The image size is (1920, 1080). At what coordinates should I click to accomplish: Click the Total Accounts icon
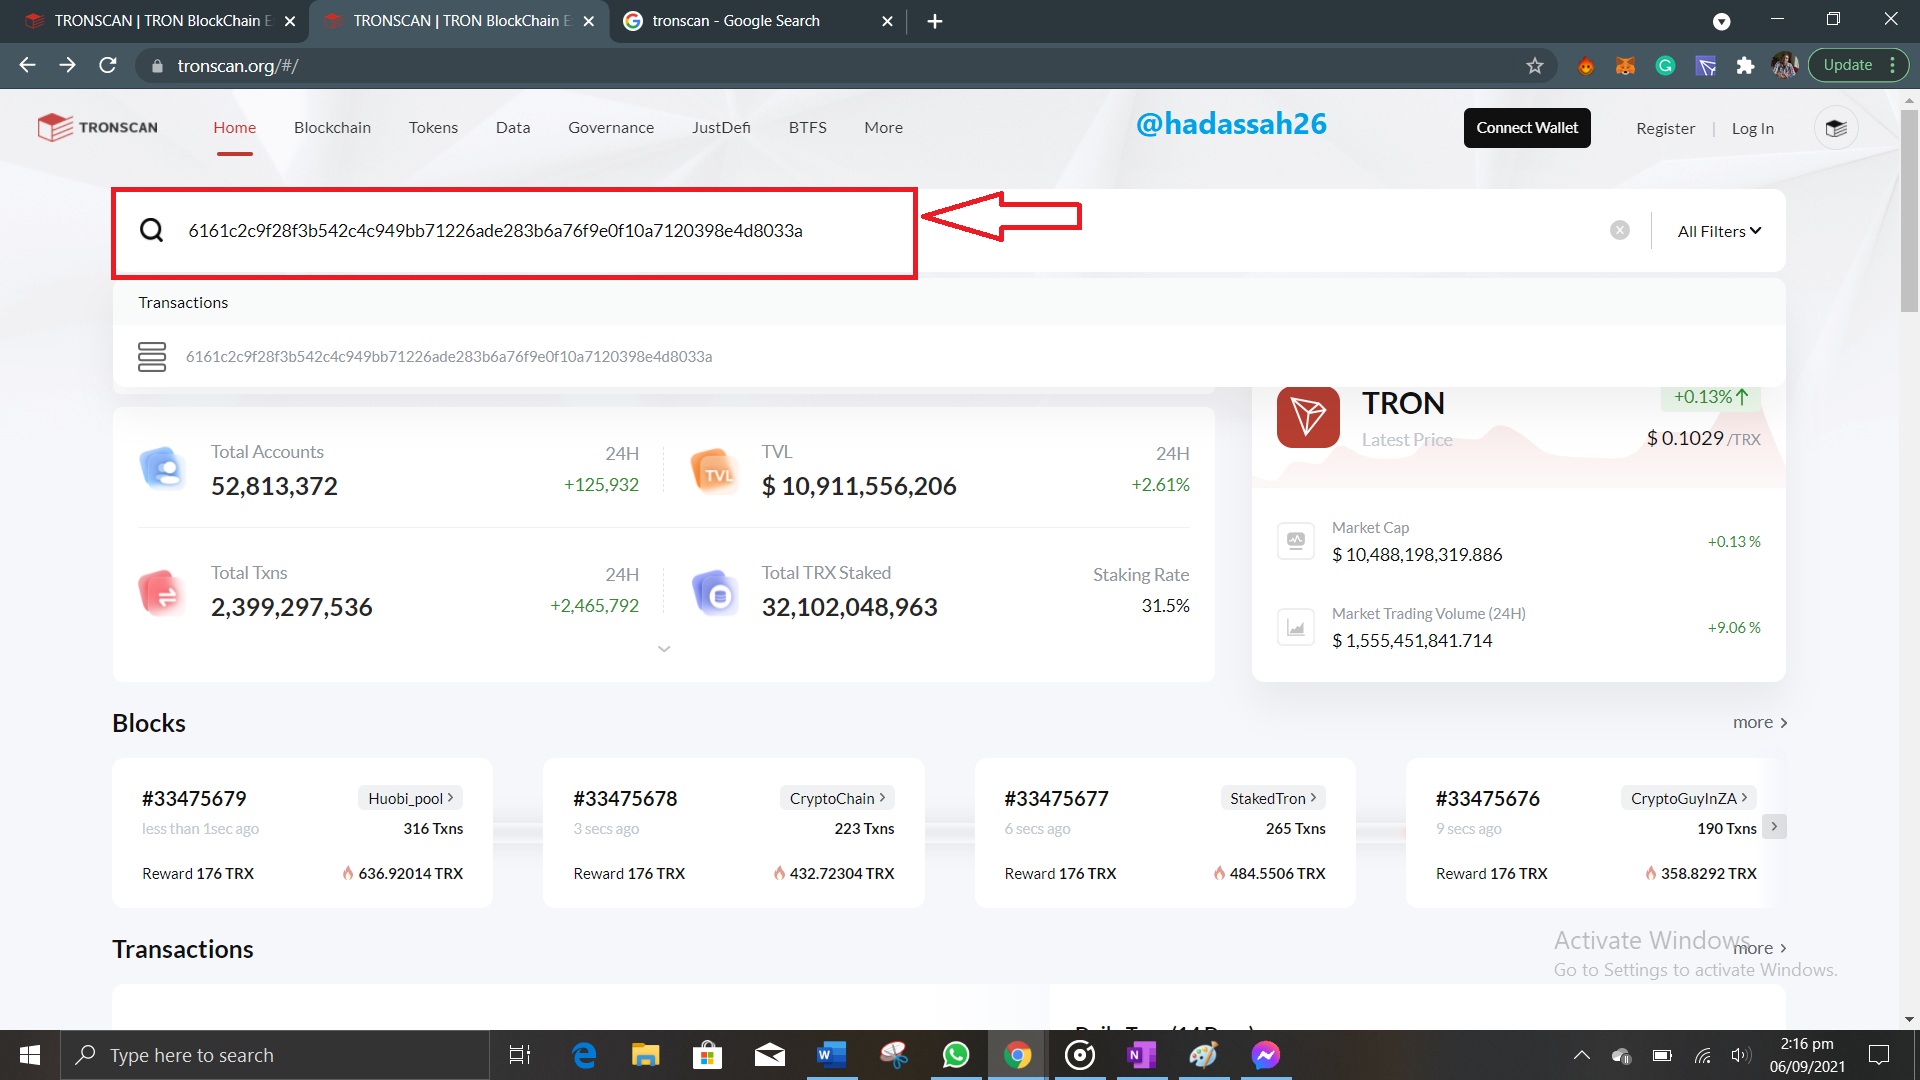click(x=163, y=468)
